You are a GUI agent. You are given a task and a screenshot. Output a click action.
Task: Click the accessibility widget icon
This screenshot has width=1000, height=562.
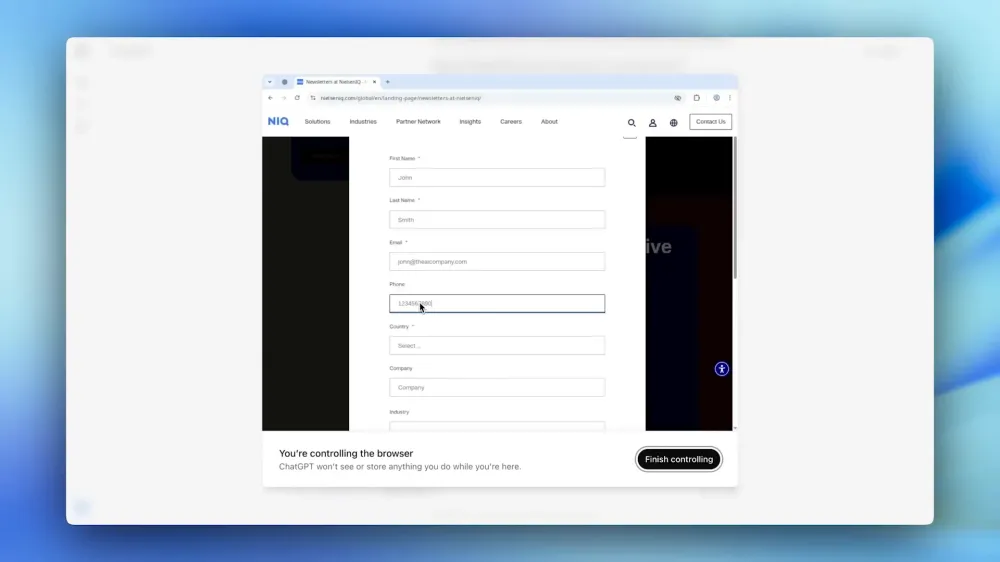pos(721,369)
